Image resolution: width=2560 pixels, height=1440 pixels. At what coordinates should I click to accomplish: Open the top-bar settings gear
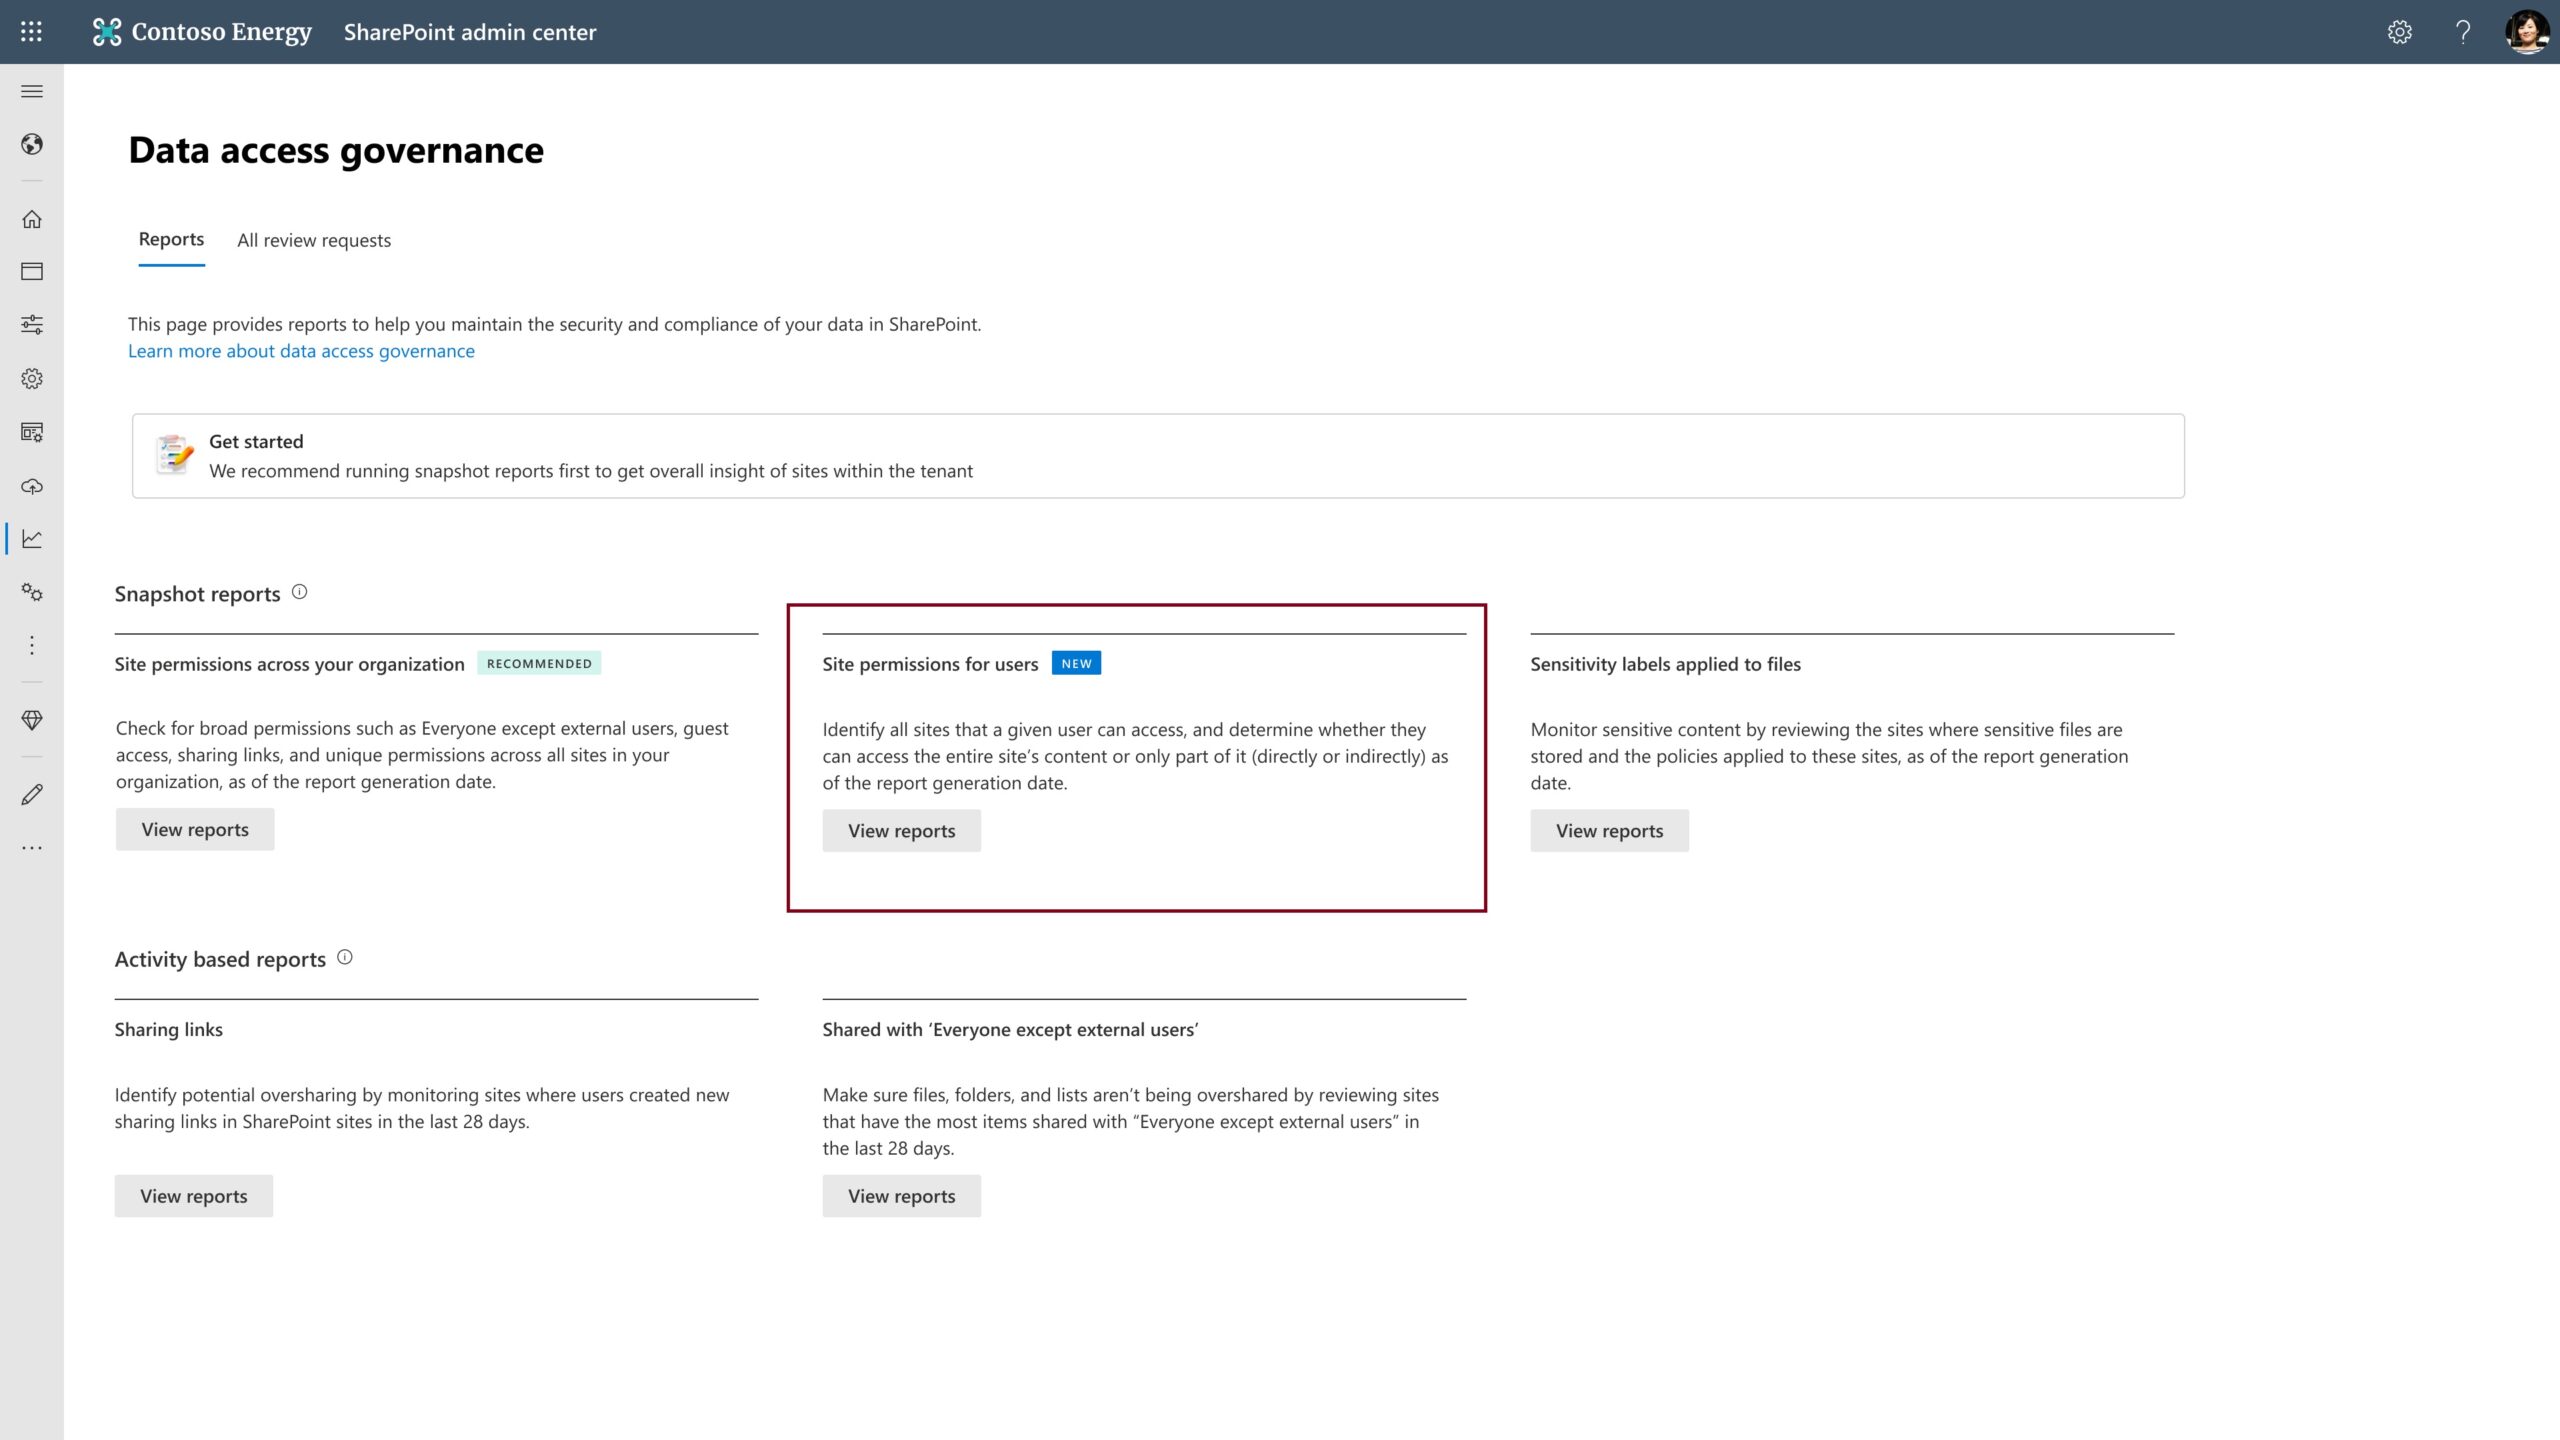pyautogui.click(x=2399, y=32)
